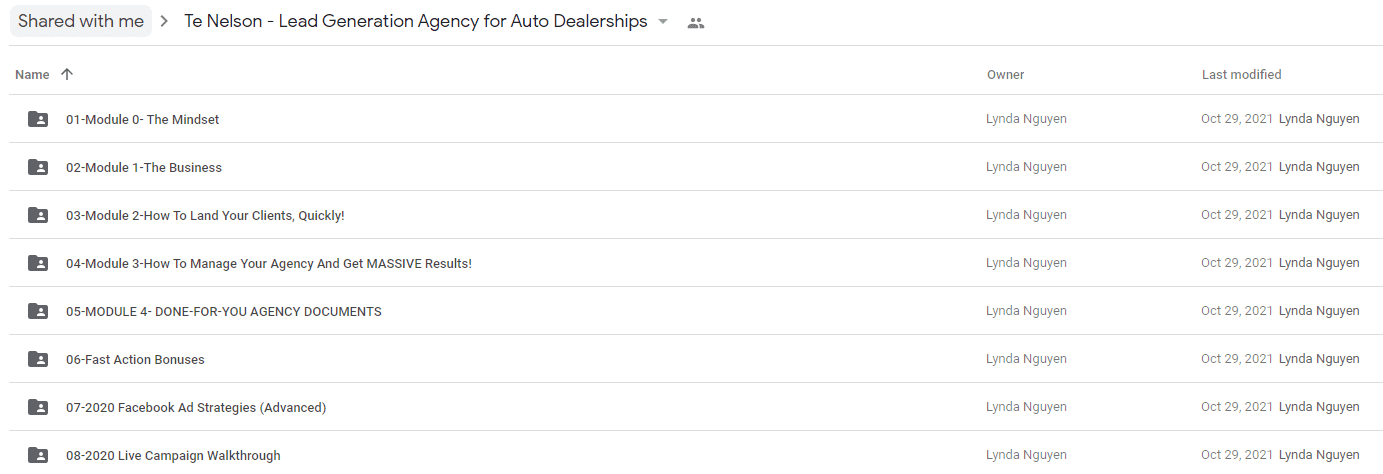Image resolution: width=1383 pixels, height=474 pixels.
Task: Click the breadcrumb chevron separator
Action: click(x=165, y=22)
